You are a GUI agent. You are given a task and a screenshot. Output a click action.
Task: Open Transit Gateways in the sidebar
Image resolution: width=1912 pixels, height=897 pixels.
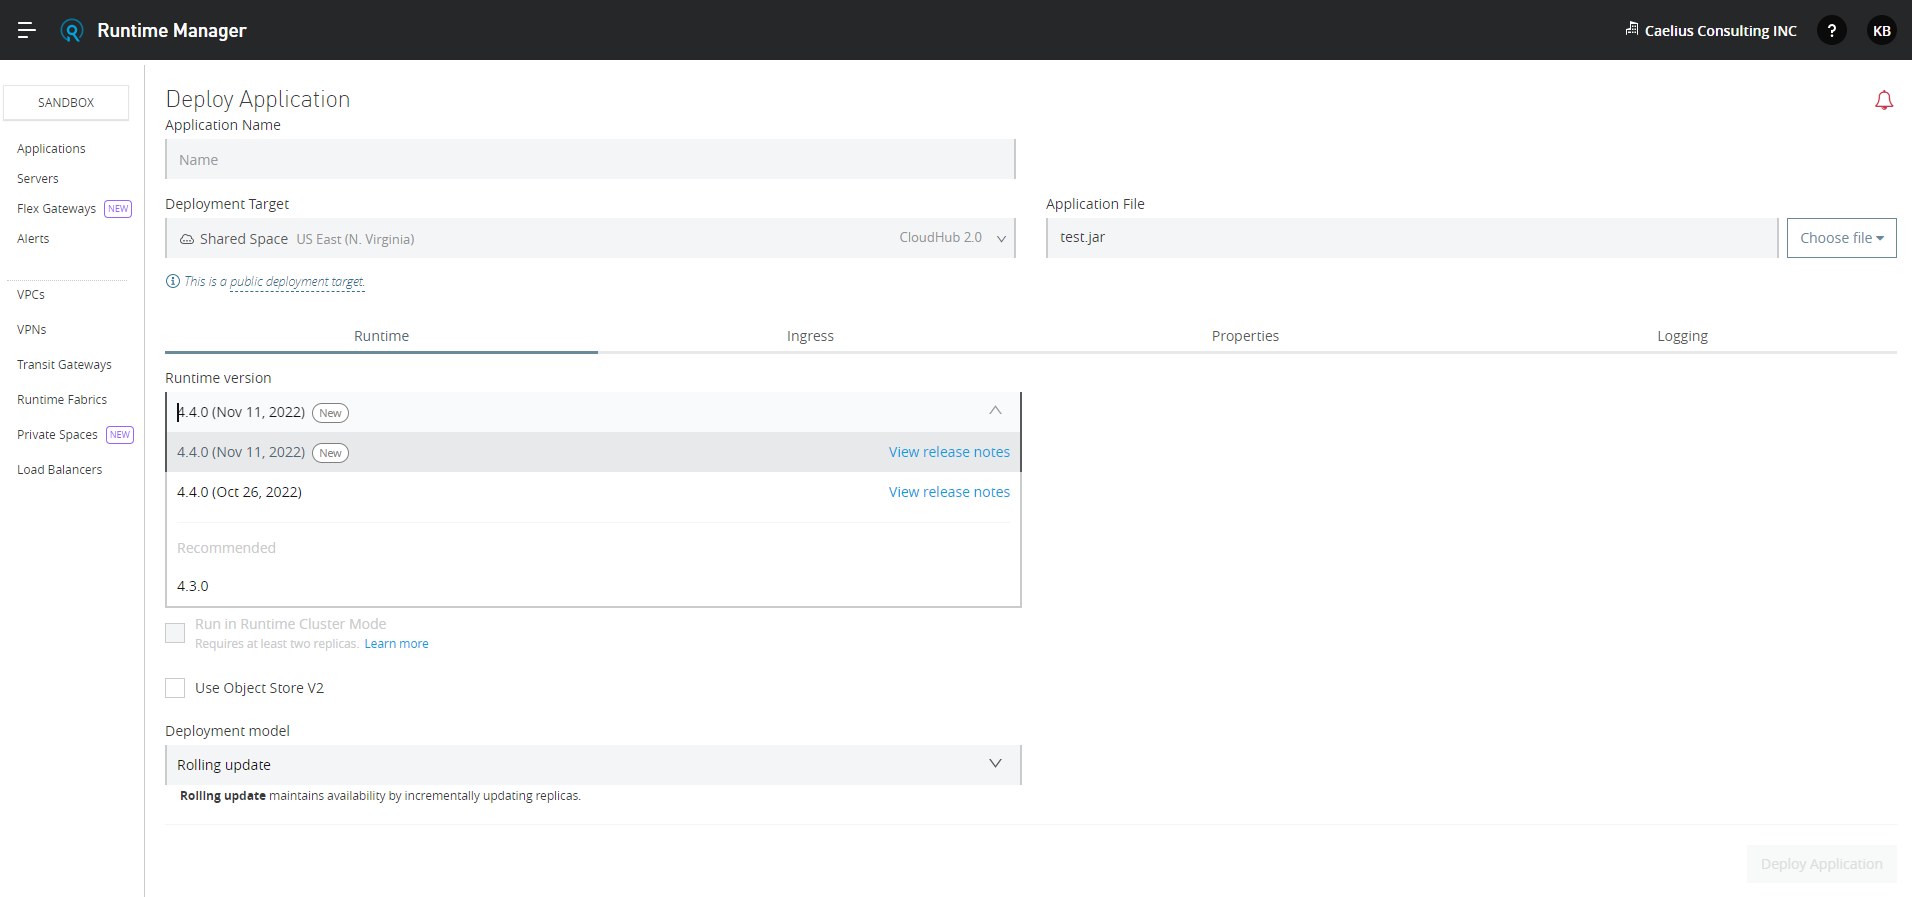point(64,364)
